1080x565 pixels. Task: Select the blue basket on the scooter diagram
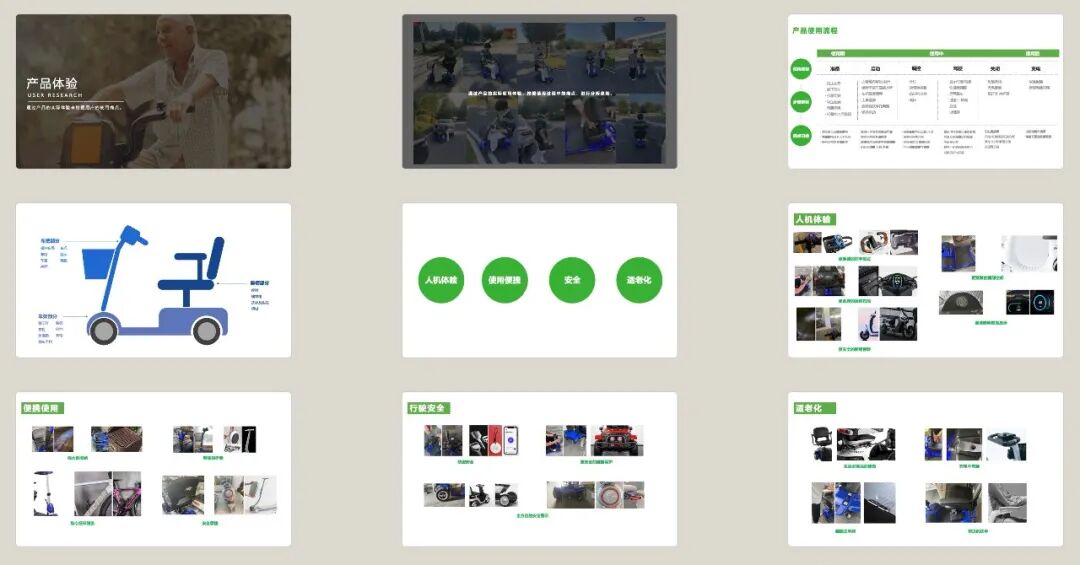pyautogui.click(x=98, y=263)
